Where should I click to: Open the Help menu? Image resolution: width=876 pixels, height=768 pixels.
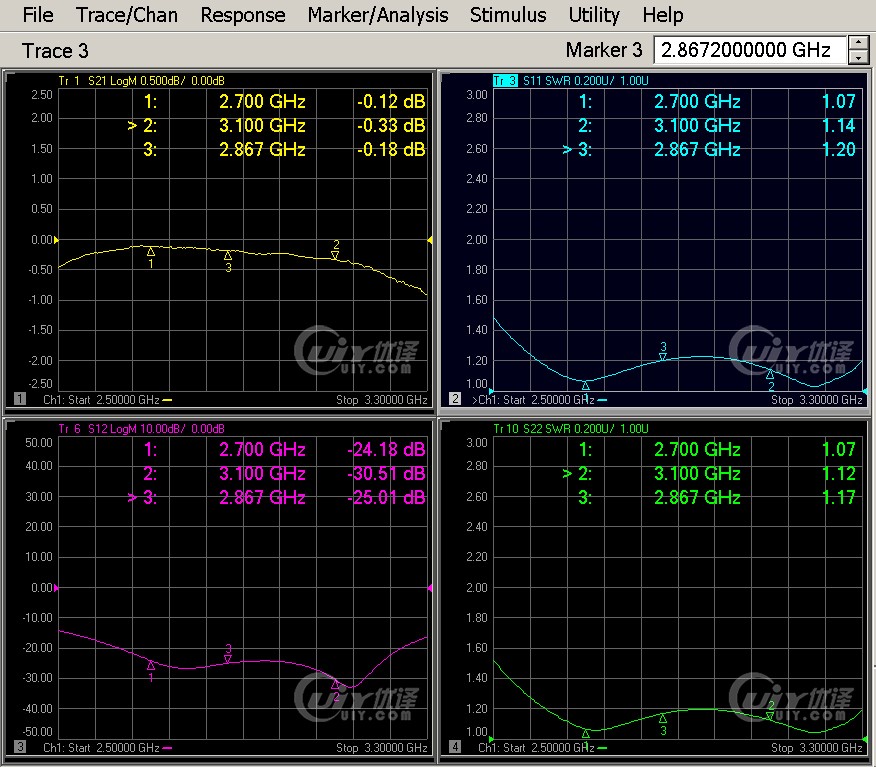(x=663, y=15)
